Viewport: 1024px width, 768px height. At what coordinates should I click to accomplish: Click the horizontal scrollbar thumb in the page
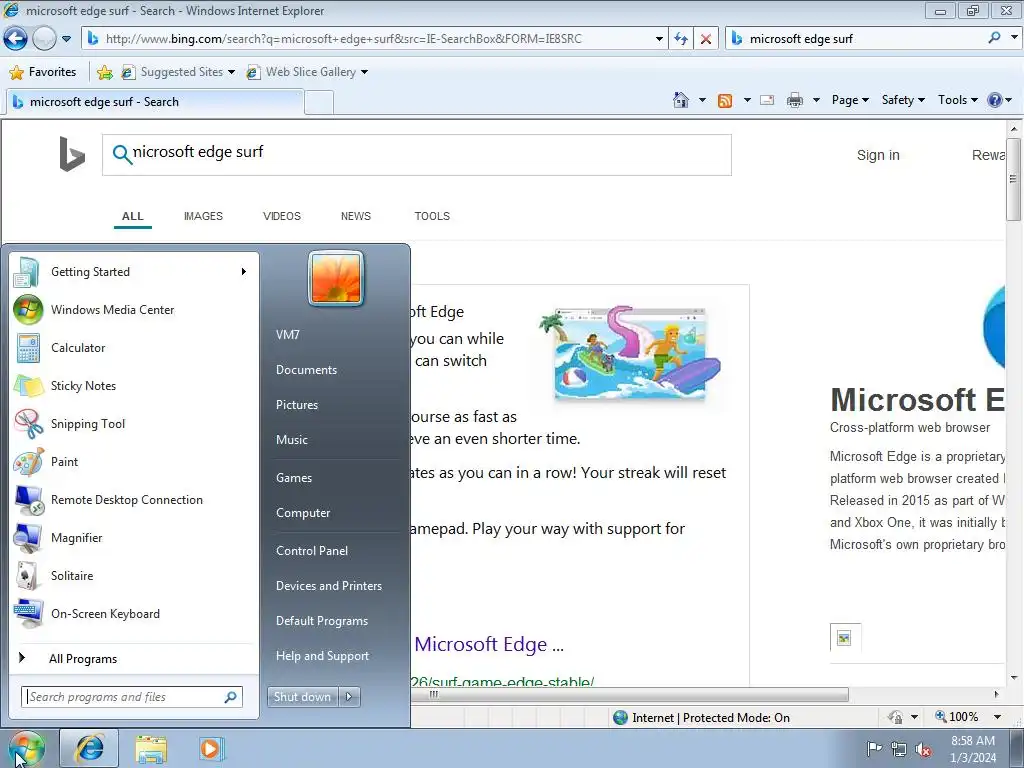630,694
